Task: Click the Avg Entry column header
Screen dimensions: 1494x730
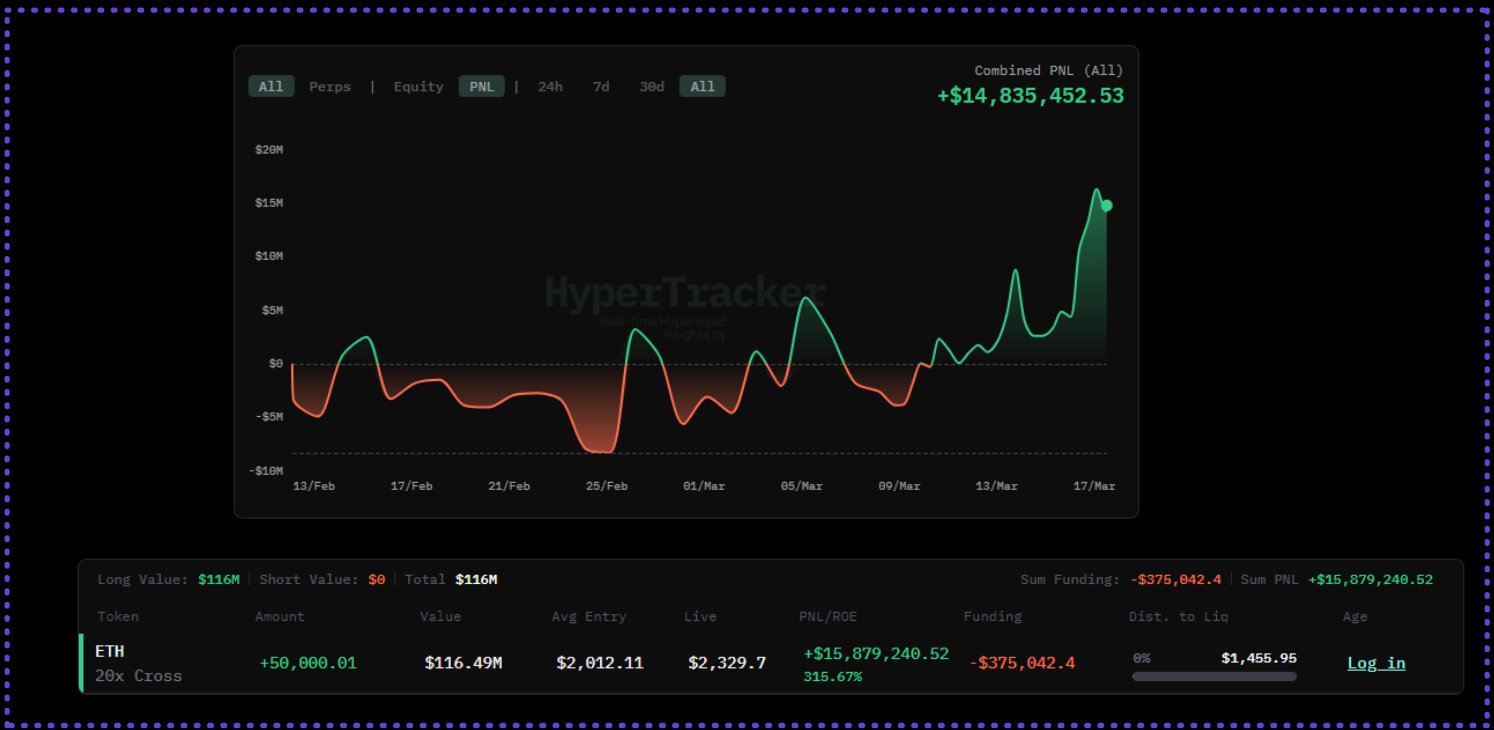Action: pos(589,616)
